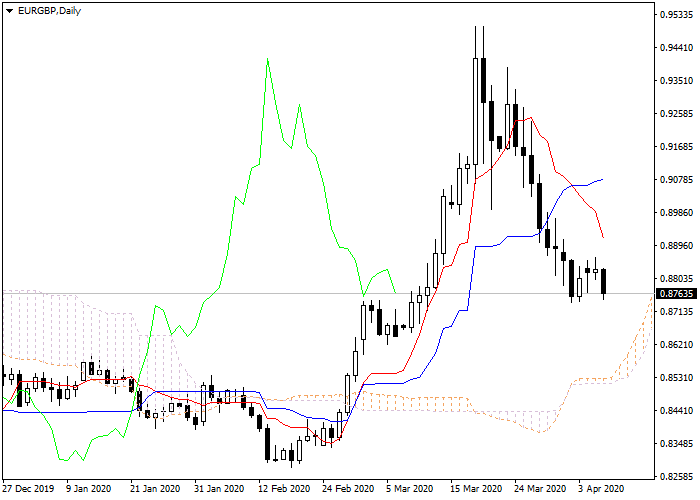The width and height of the screenshot is (700, 500).
Task: Select price level 0.93510 on the scale
Action: coord(676,81)
